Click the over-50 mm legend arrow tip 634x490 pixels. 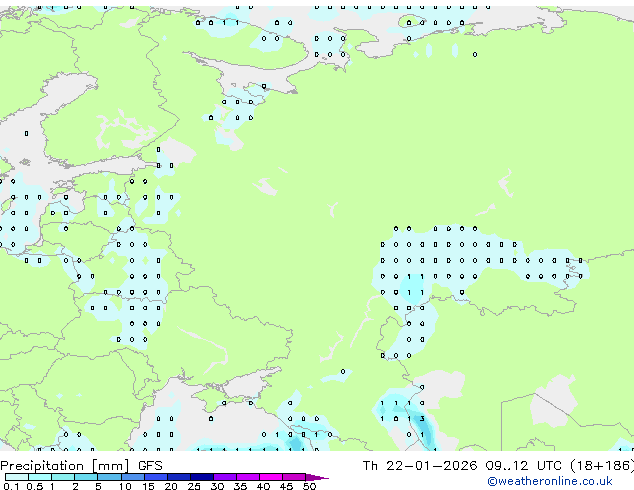317,478
